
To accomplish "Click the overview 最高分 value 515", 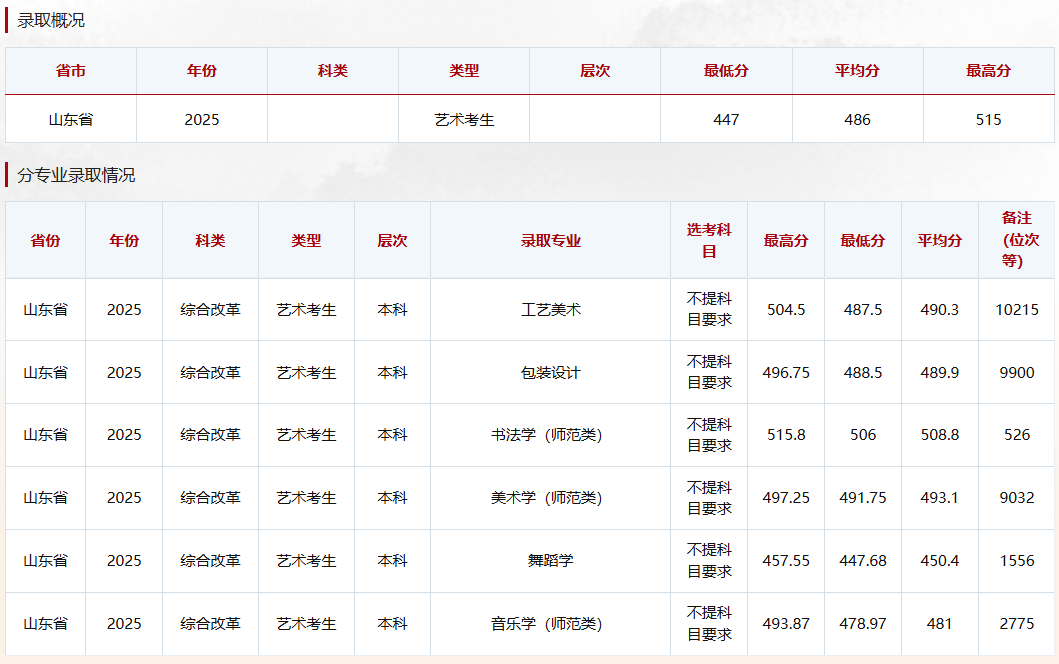I will tap(988, 120).
